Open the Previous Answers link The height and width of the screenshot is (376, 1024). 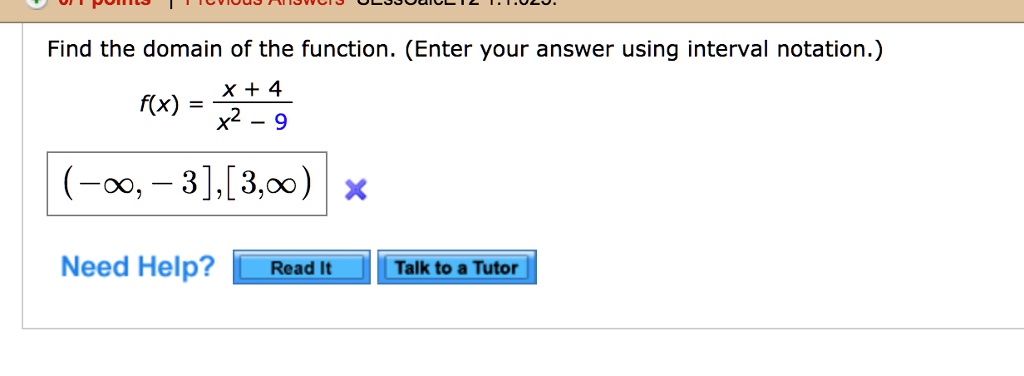[264, 3]
